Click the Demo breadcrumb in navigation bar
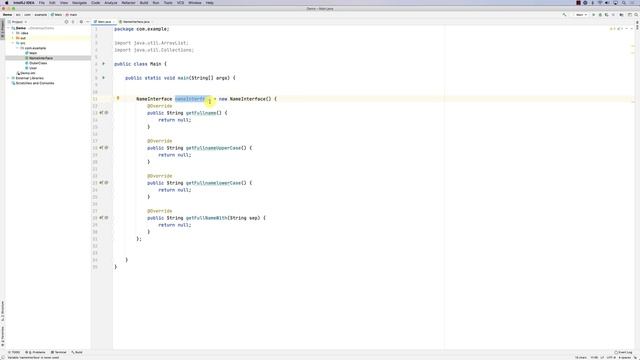This screenshot has width=640, height=360. [x=7, y=15]
